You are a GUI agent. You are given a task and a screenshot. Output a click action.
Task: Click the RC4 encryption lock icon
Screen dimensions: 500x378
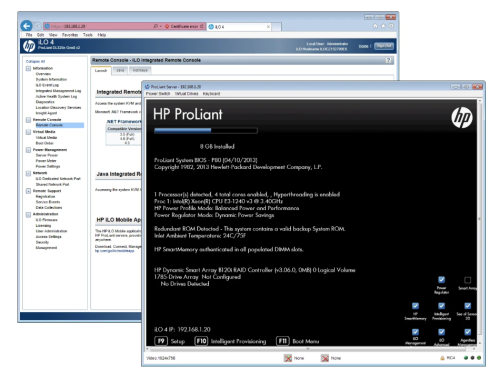443,358
